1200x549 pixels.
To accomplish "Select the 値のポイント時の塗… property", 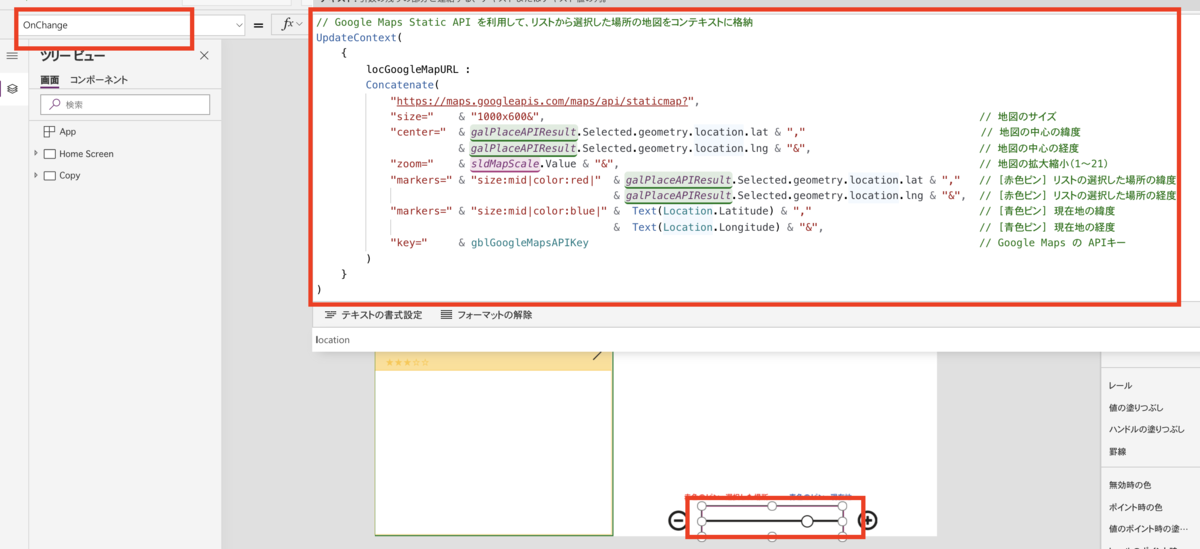I will coord(1146,528).
